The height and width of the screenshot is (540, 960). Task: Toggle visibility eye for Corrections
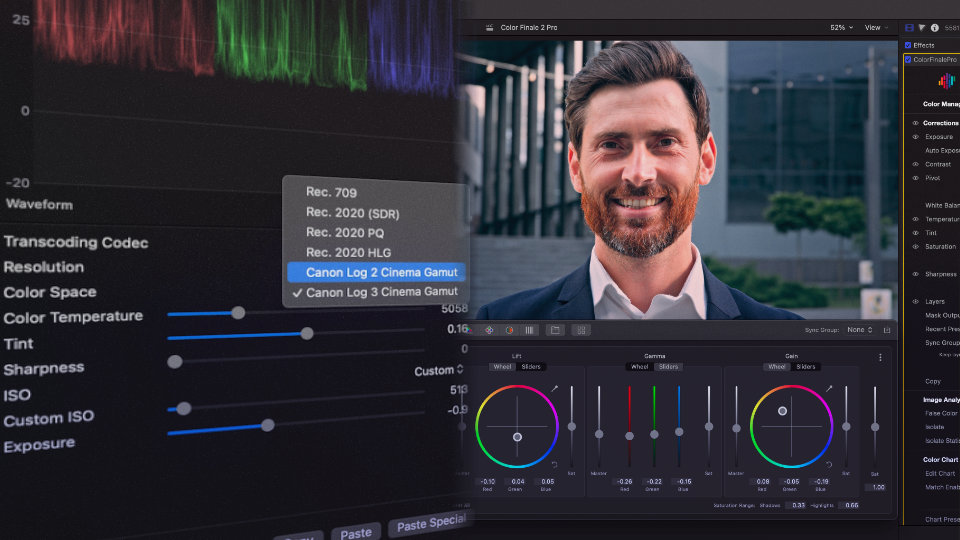pyautogui.click(x=915, y=123)
